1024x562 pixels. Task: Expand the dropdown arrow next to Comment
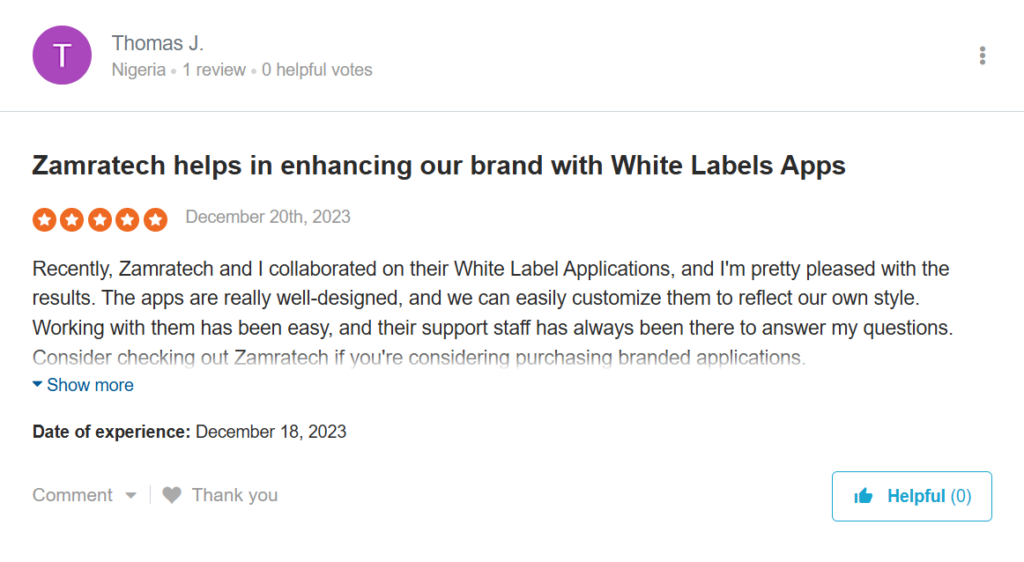coord(130,495)
